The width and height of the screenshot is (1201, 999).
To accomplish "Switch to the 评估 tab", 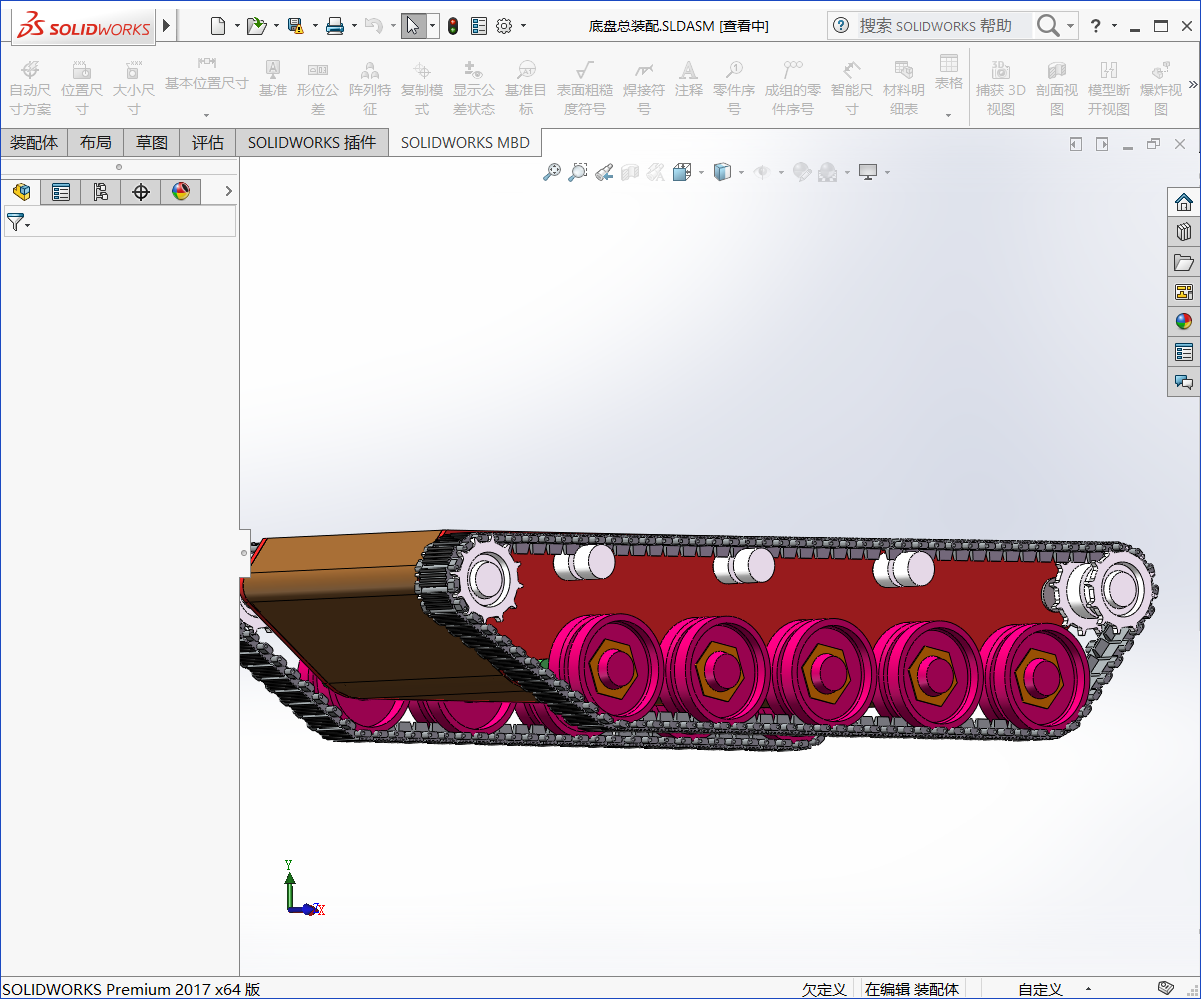I will click(208, 143).
